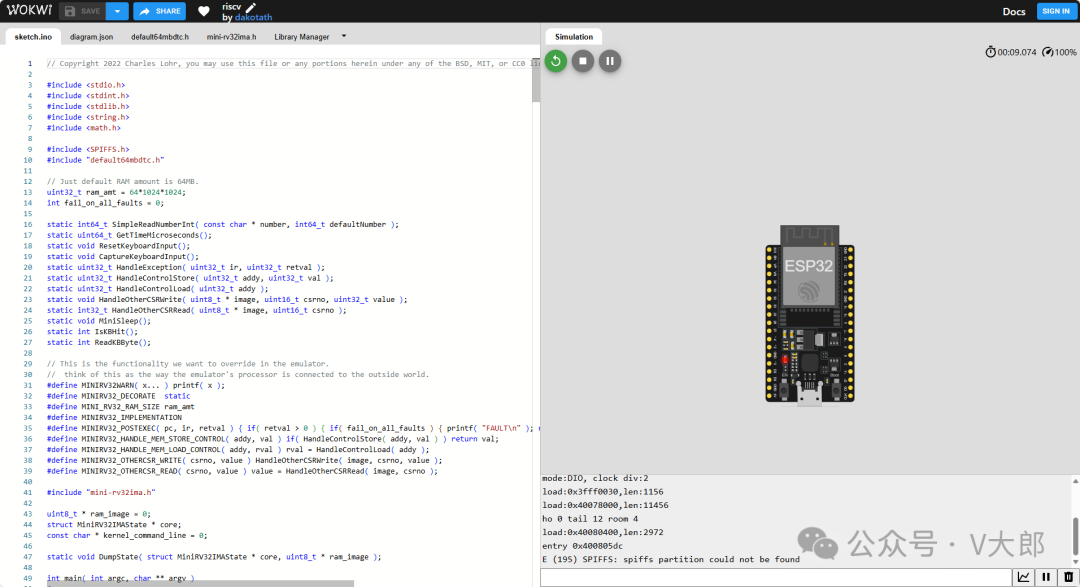Like the project with heart icon
This screenshot has width=1080, height=587.
coord(204,11)
